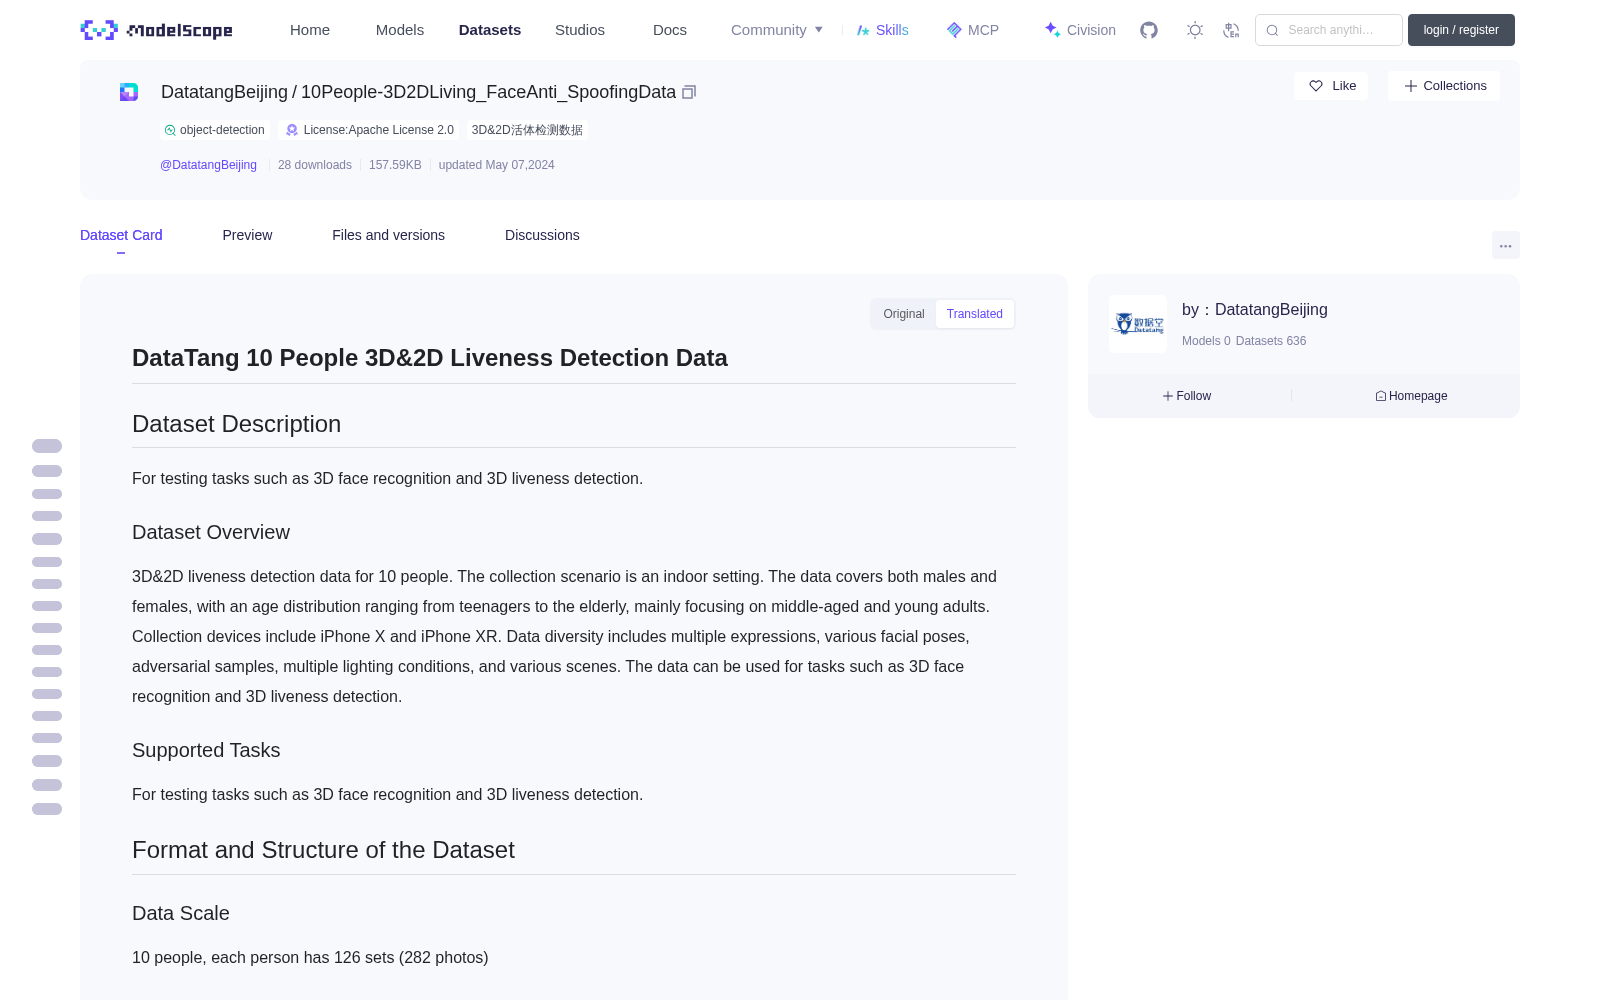Toggle the light/dark theme sun icon

(x=1195, y=30)
